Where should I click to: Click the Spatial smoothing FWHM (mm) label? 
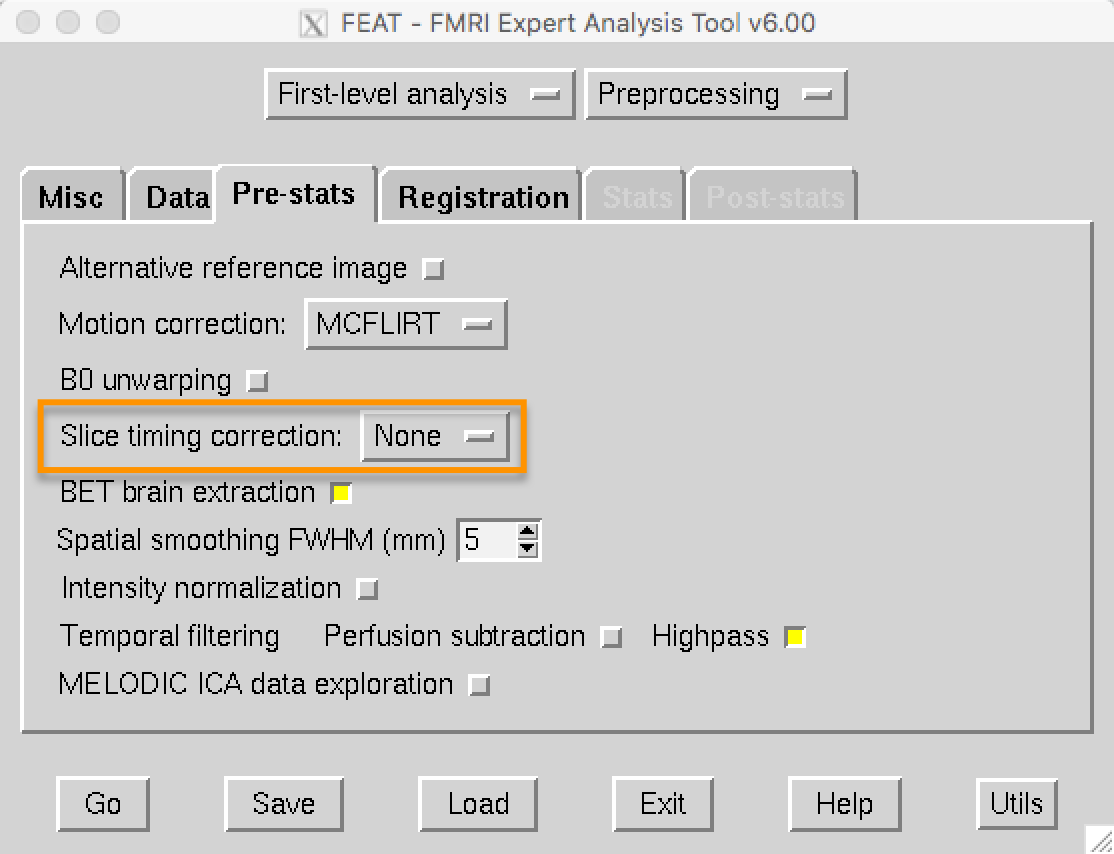point(251,541)
